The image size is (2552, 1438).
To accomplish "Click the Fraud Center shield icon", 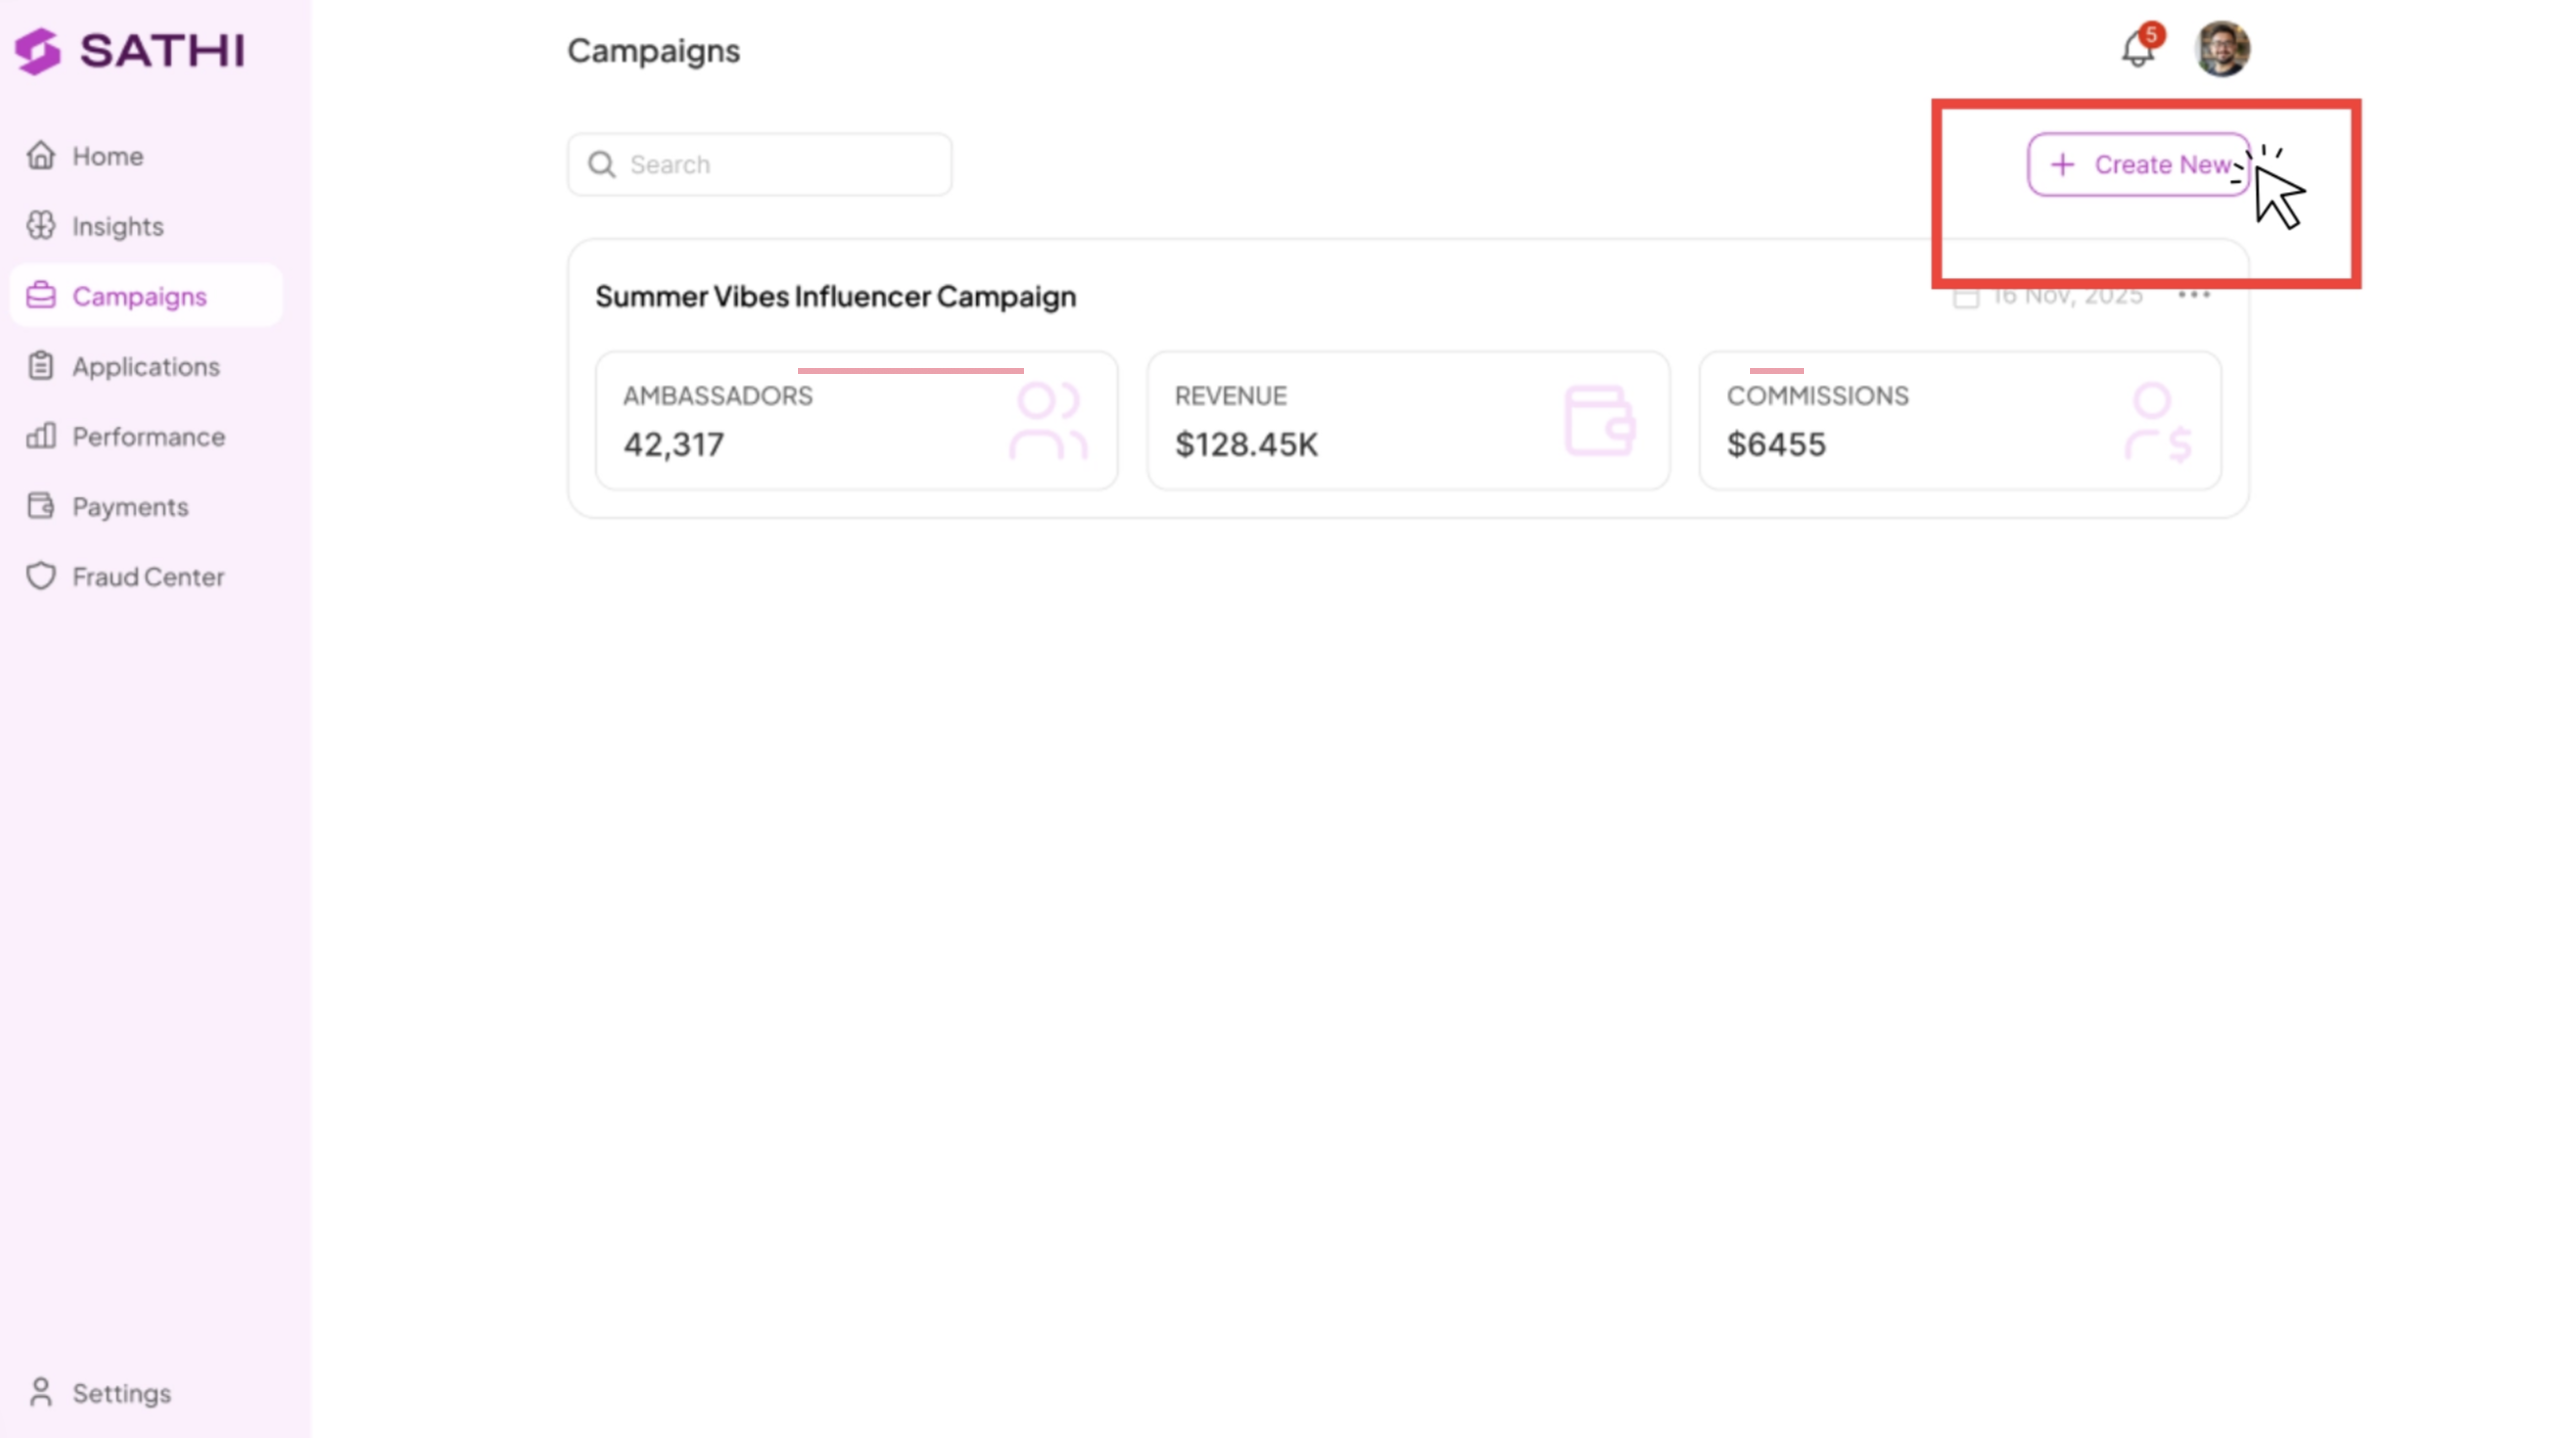I will click(41, 576).
